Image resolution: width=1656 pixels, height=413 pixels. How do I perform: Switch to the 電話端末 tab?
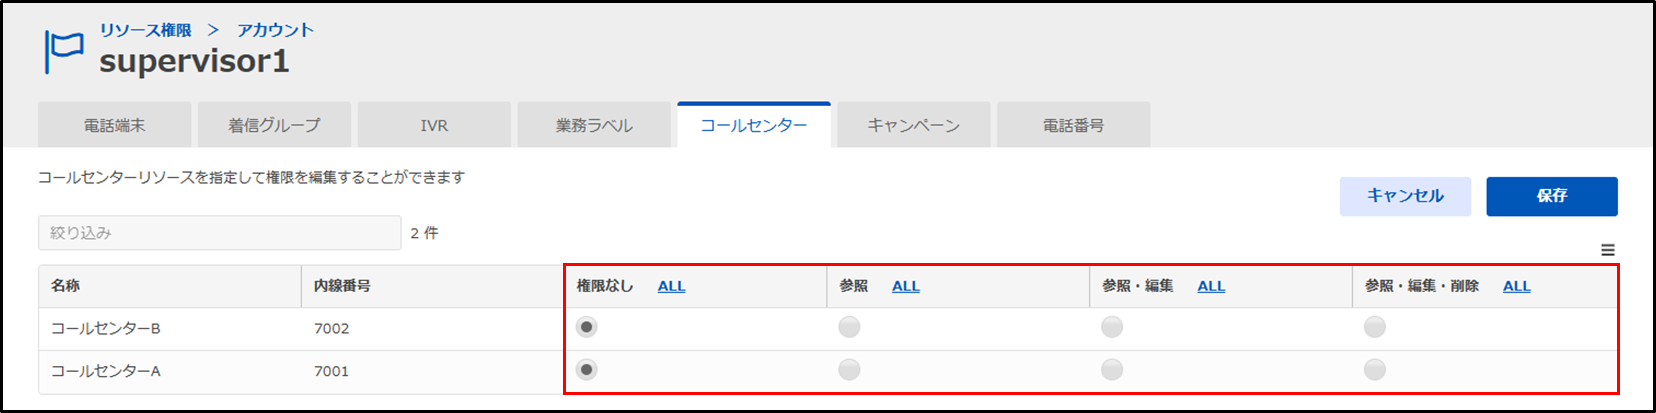pos(114,125)
